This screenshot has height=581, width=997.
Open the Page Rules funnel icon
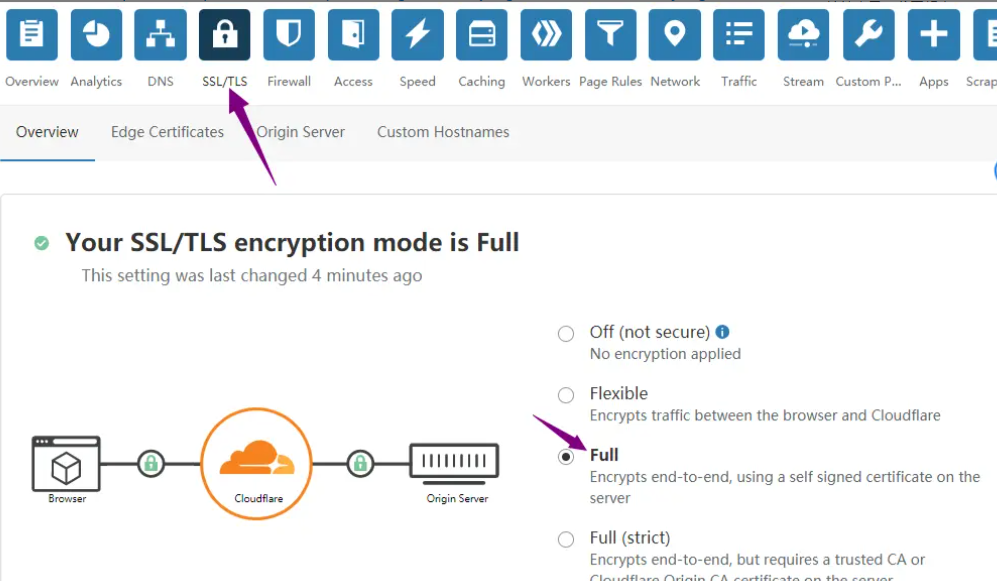(x=610, y=34)
